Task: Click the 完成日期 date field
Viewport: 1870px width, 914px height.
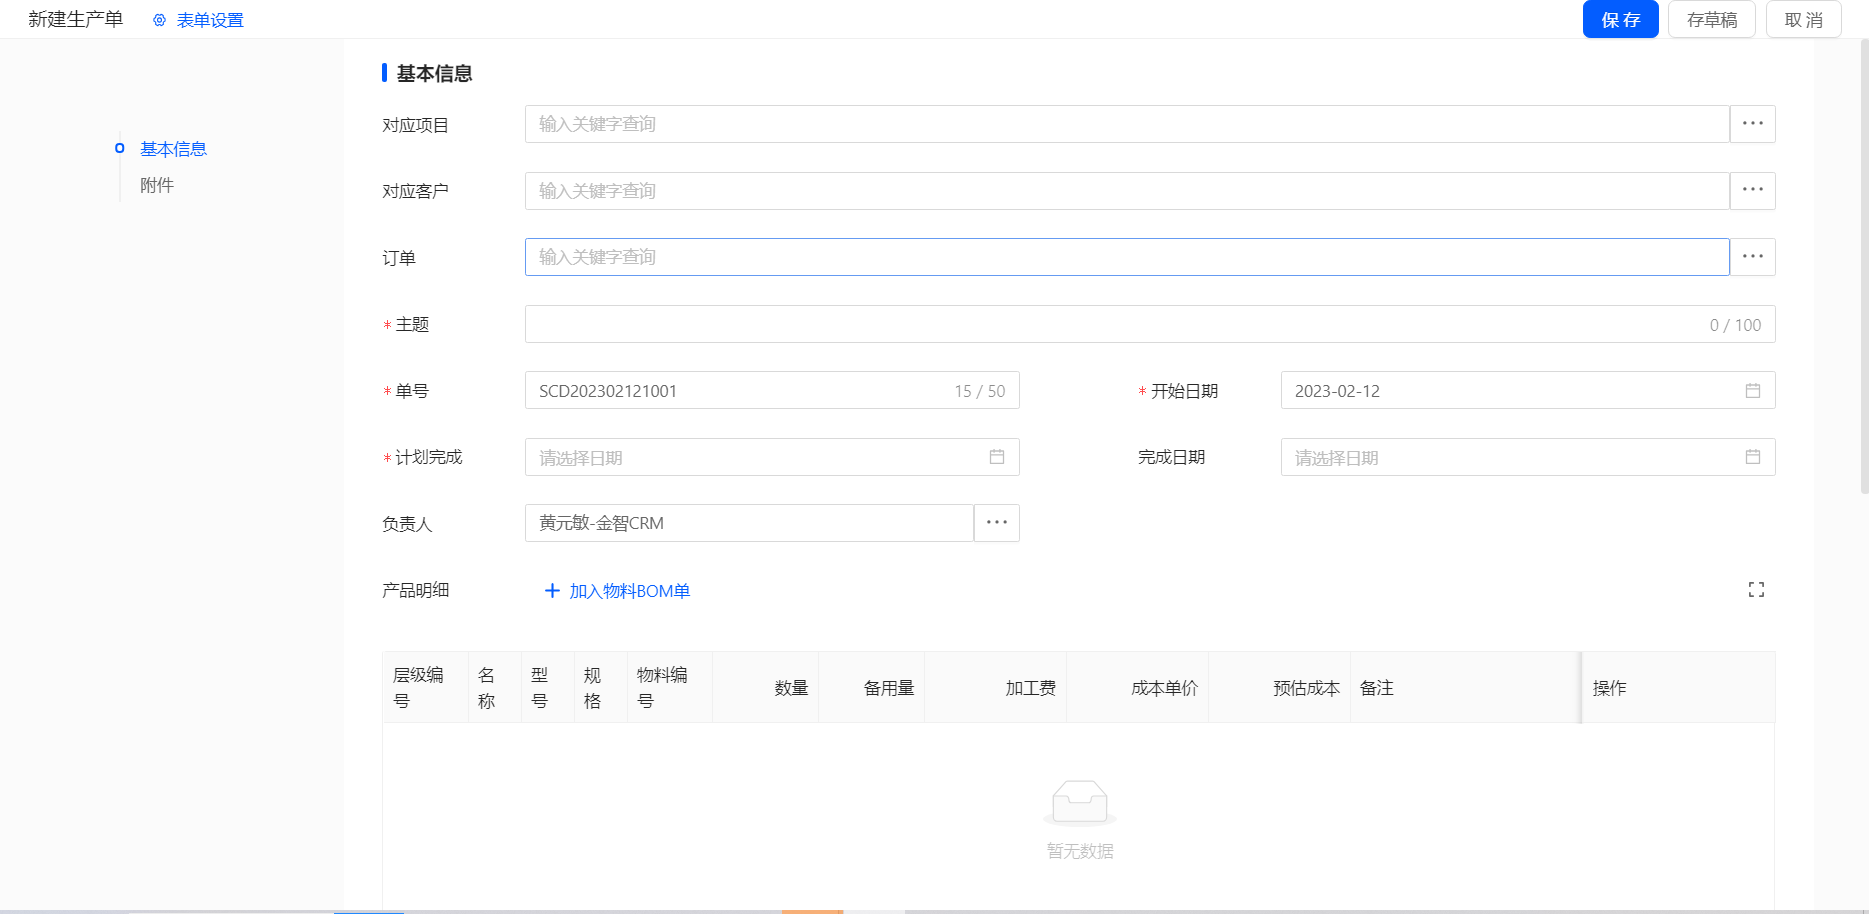Action: (x=1528, y=457)
